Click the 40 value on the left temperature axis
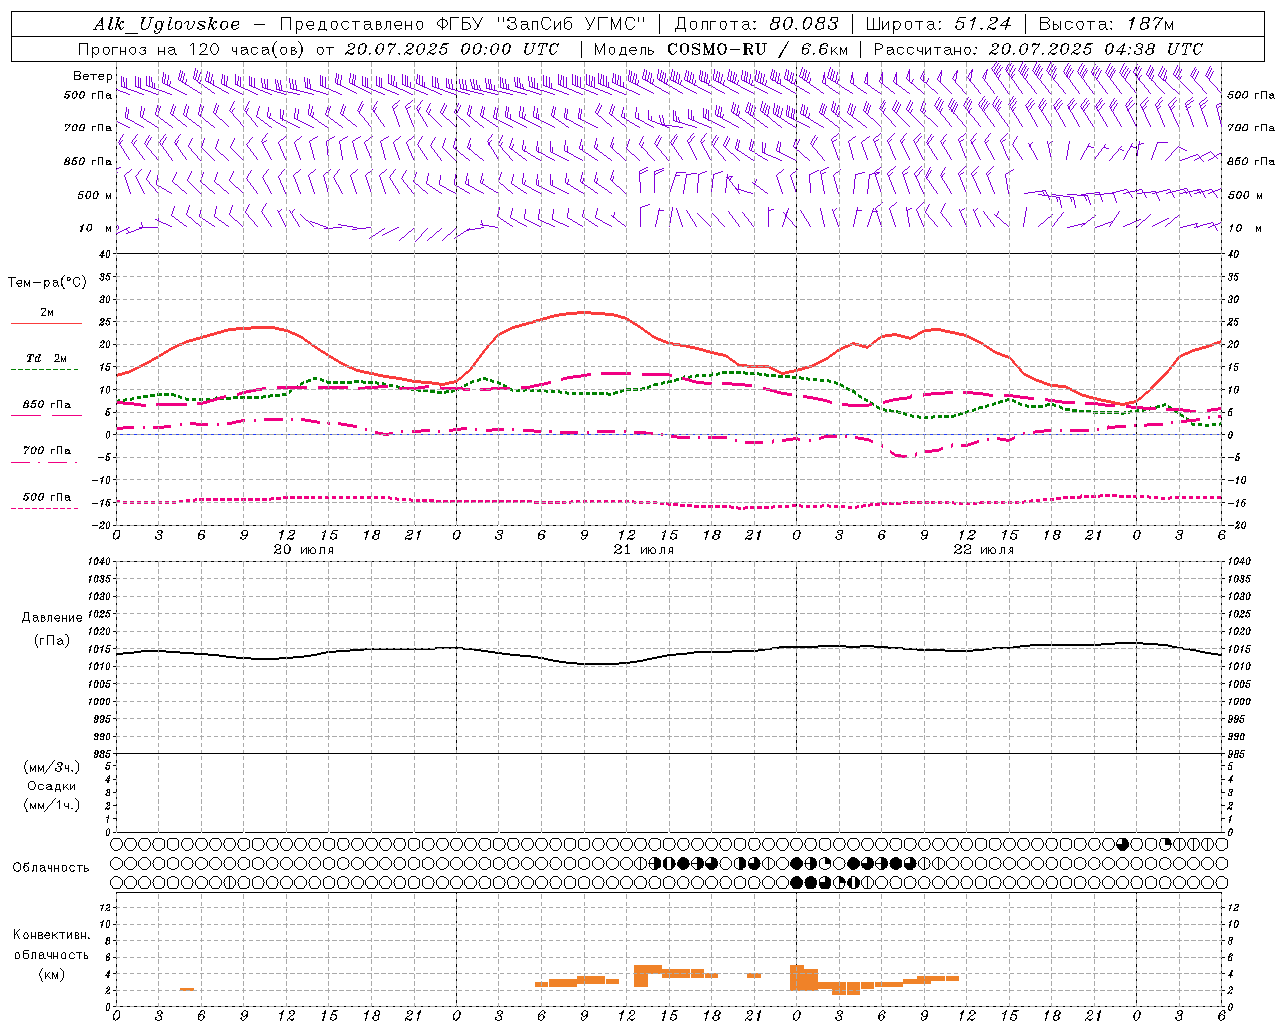Viewport: 1280px width, 1024px height. (107, 254)
